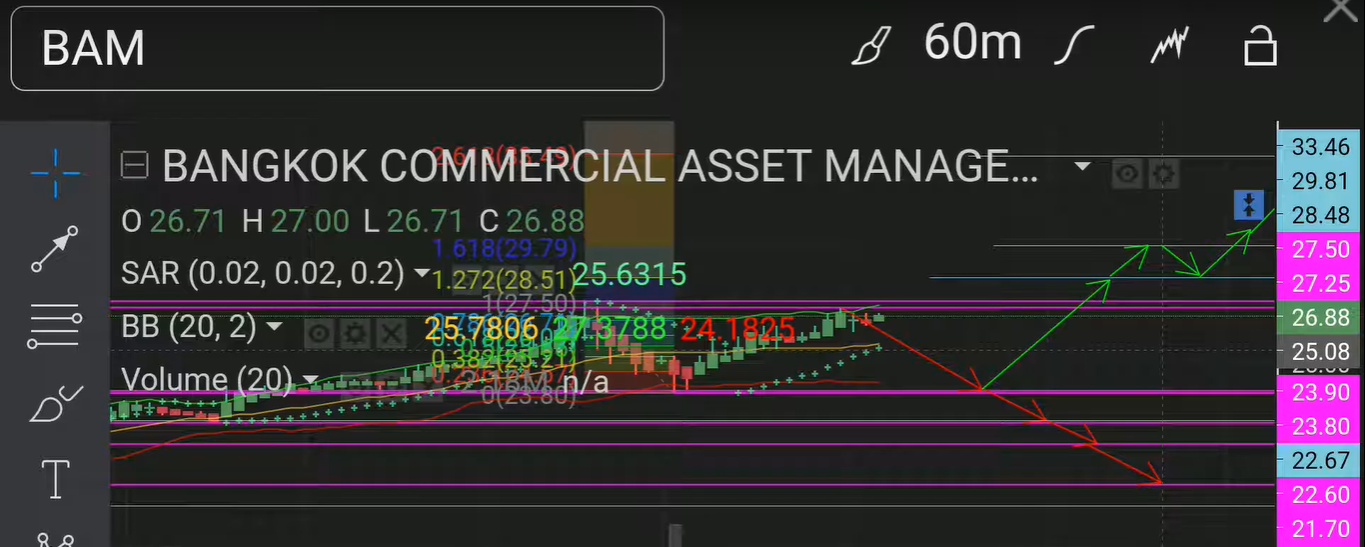Click the magenta 22.60 price label
The height and width of the screenshot is (547, 1365).
pyautogui.click(x=1320, y=496)
